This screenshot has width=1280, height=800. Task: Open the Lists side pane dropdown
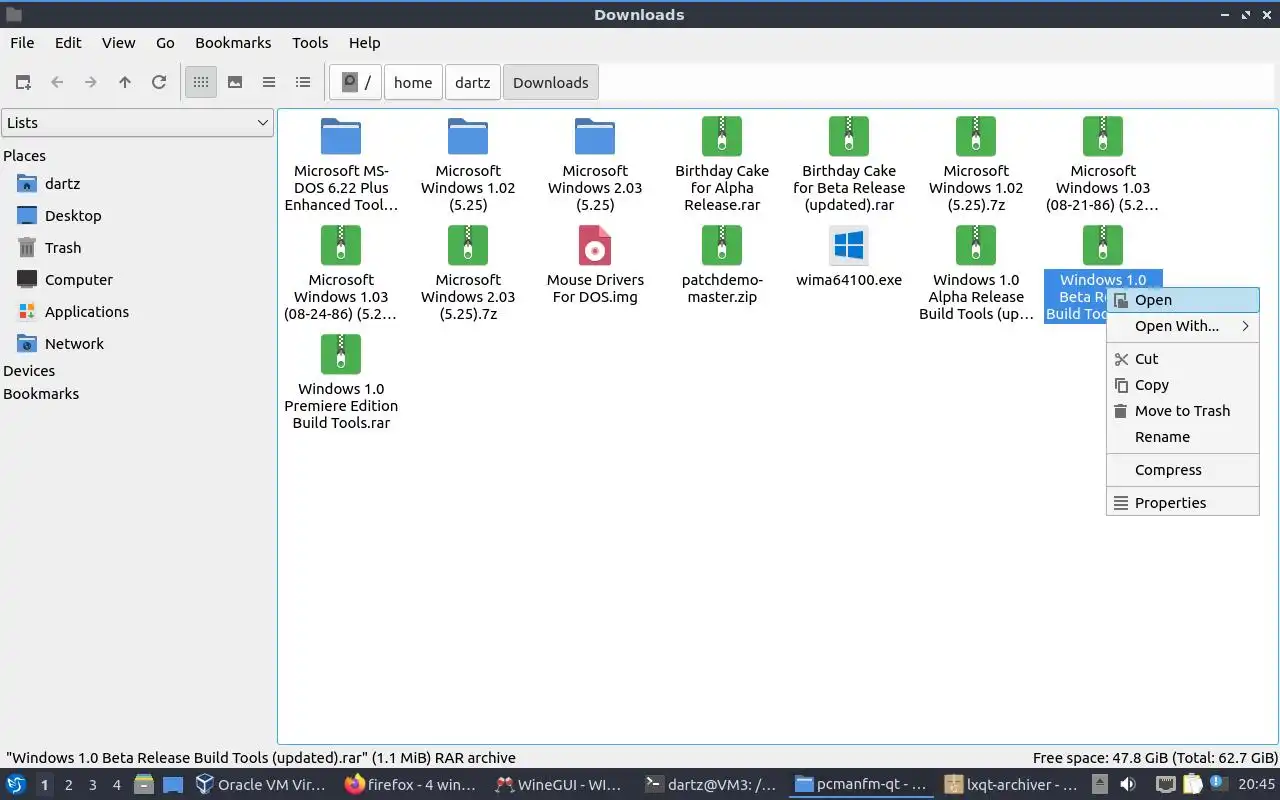tap(137, 122)
